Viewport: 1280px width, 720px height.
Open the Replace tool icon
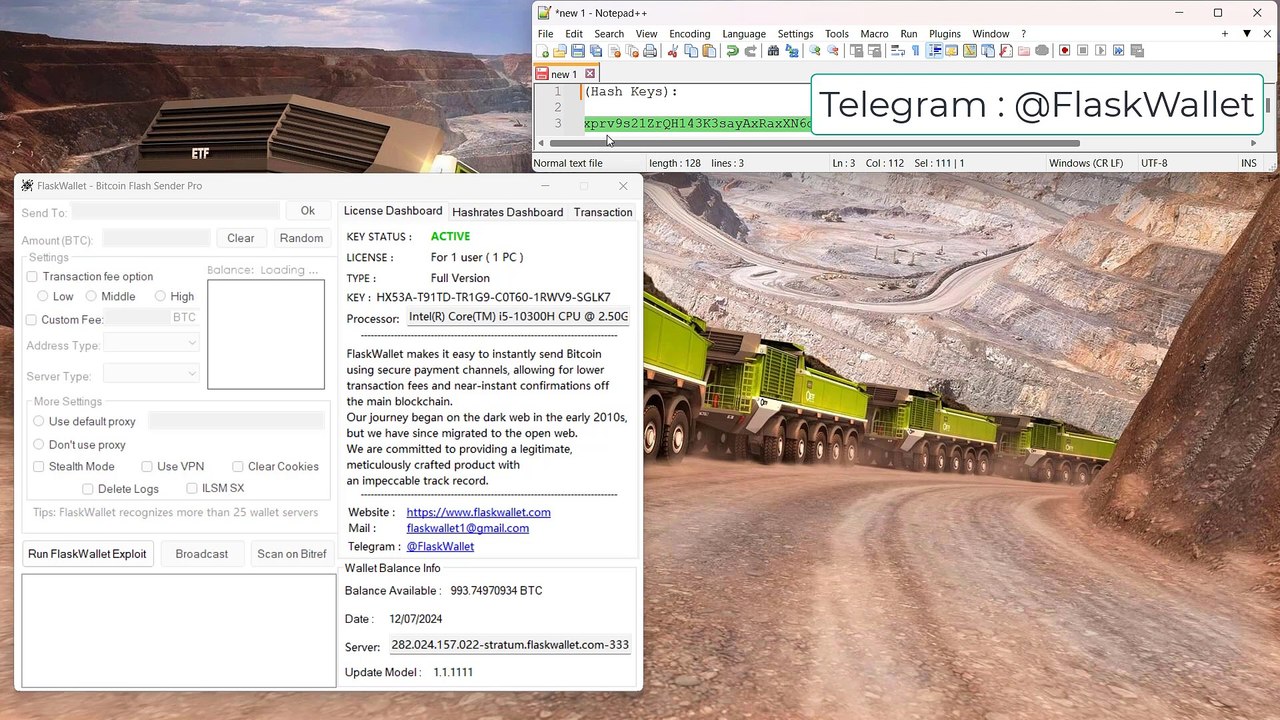[x=792, y=51]
